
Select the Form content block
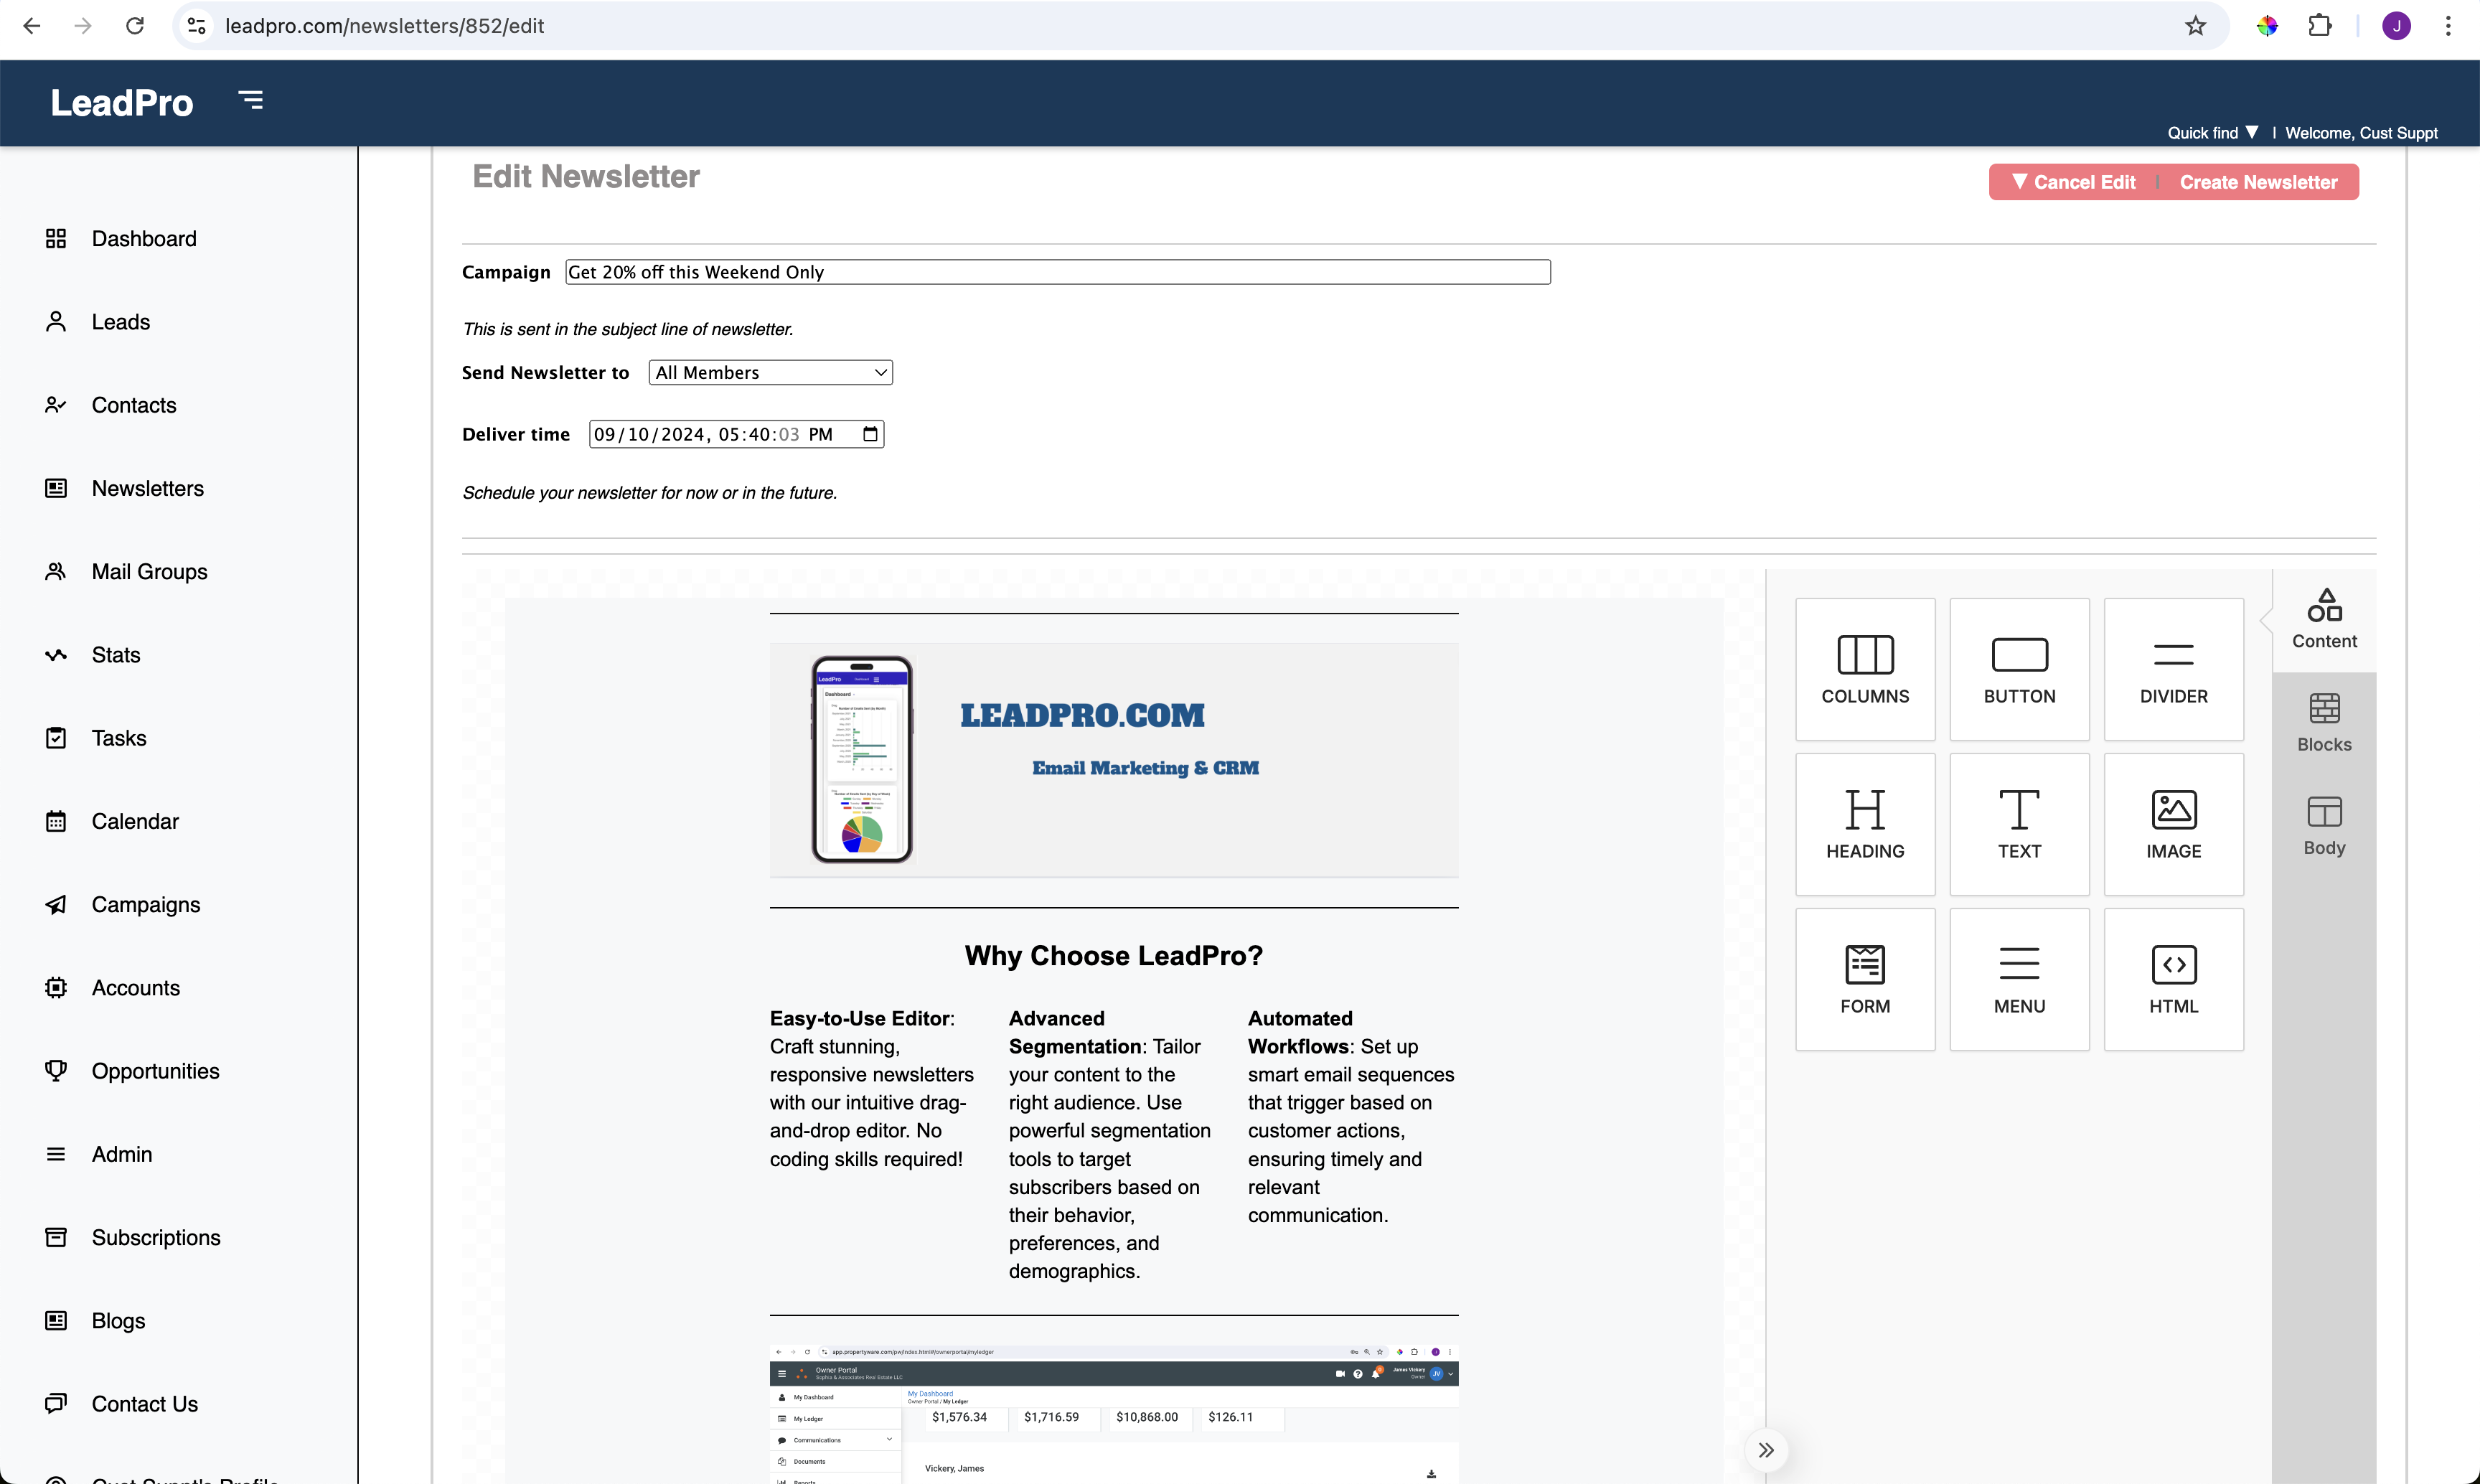1865,979
